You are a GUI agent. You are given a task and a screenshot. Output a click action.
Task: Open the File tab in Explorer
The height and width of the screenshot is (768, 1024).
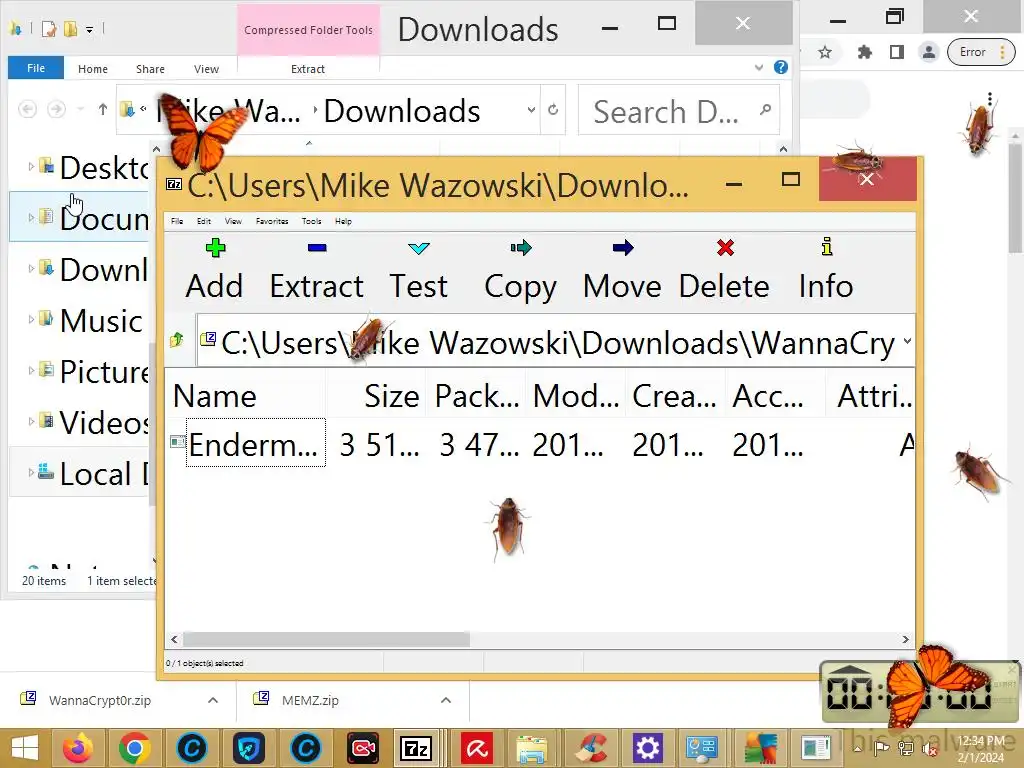click(36, 68)
